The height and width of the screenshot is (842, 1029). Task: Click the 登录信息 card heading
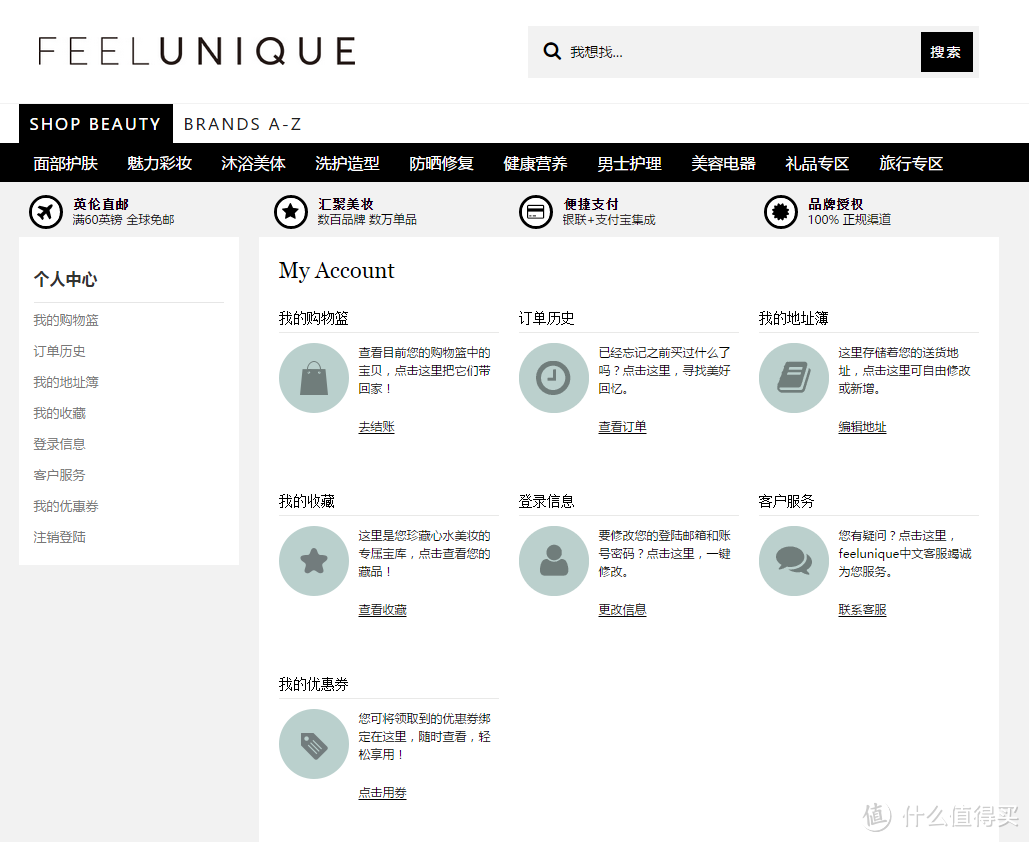click(x=547, y=501)
